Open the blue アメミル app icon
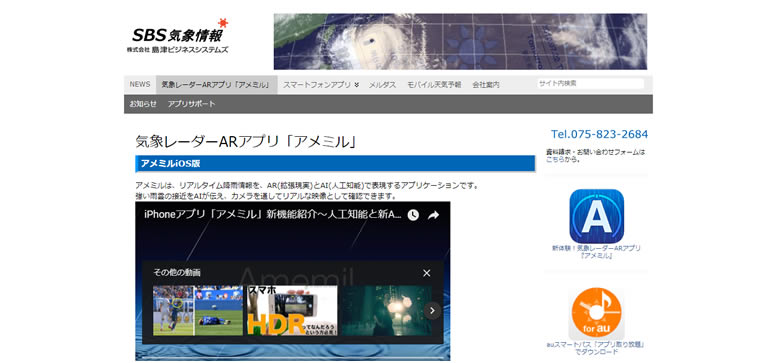The height and width of the screenshot is (363, 779). click(x=596, y=216)
